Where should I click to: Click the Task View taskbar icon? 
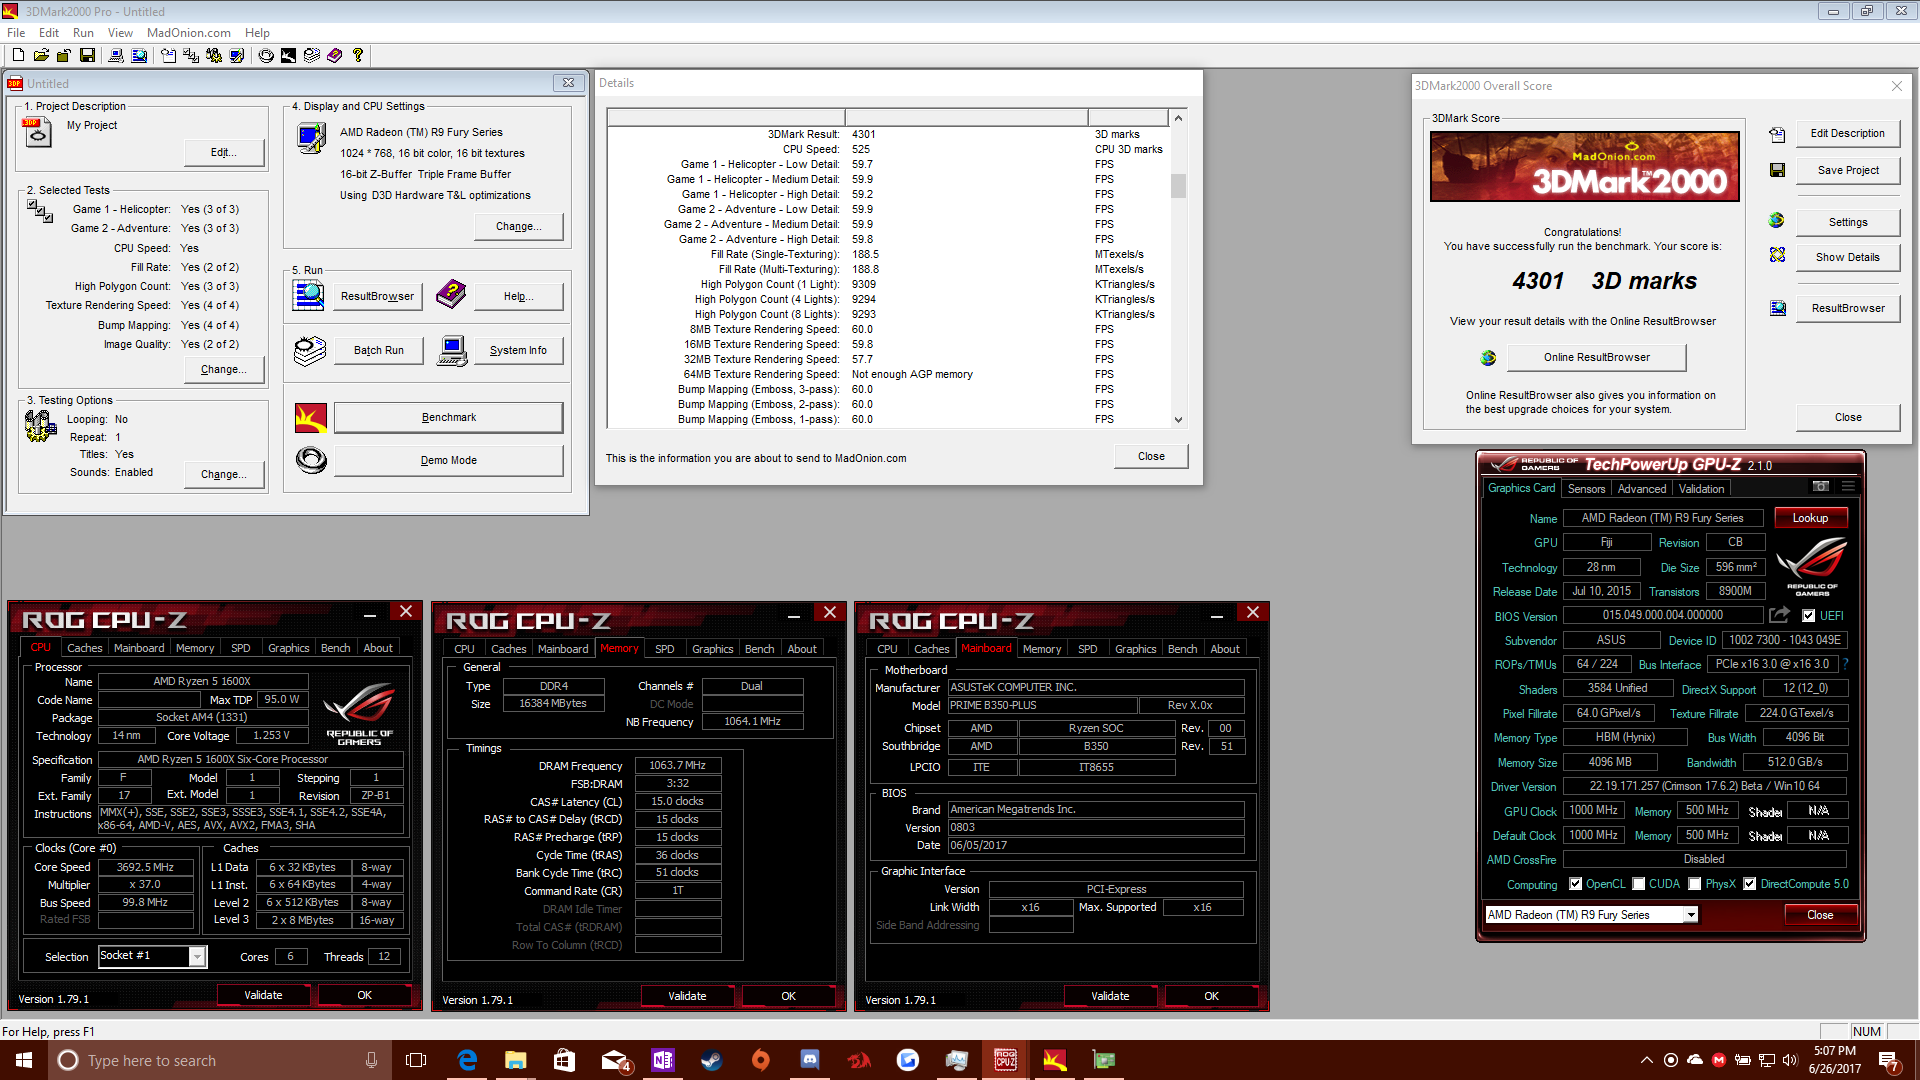(x=416, y=1060)
